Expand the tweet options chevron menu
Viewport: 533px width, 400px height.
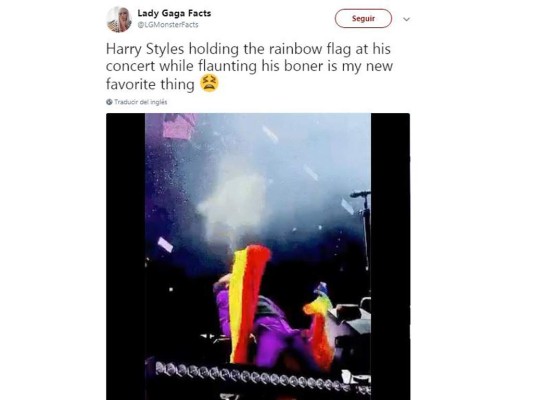(x=406, y=19)
